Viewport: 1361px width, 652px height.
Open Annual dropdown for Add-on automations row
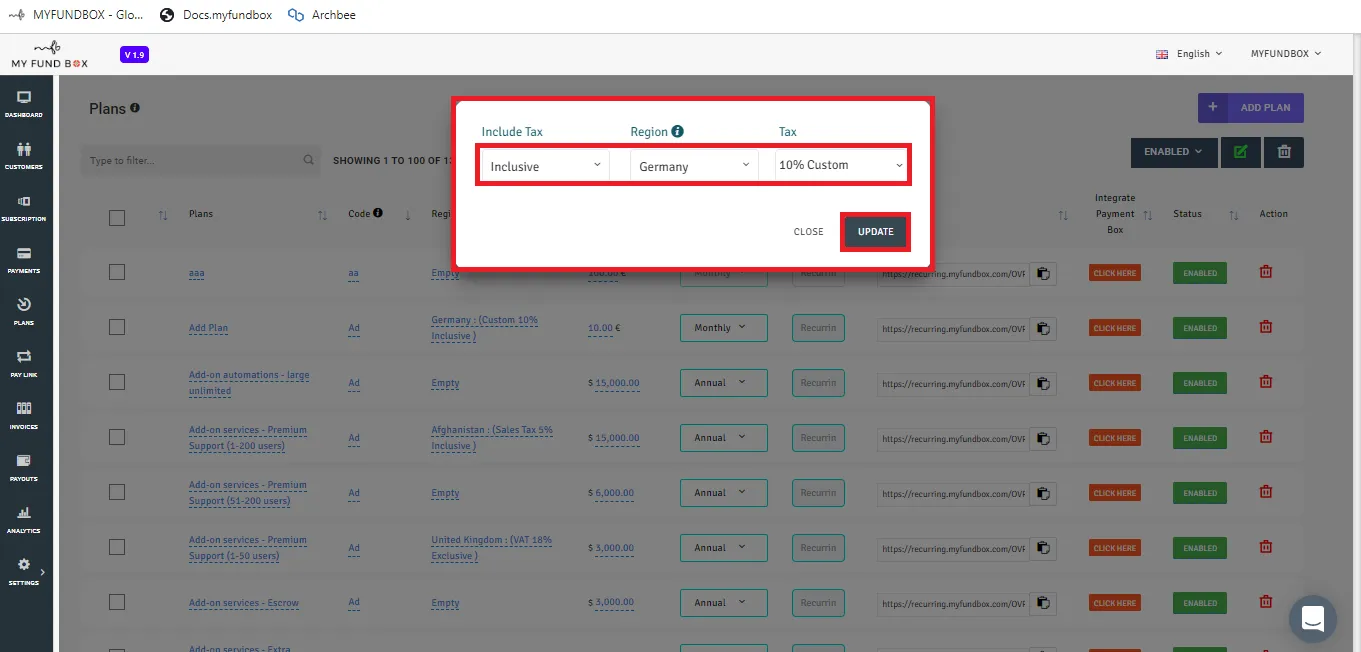(x=723, y=383)
